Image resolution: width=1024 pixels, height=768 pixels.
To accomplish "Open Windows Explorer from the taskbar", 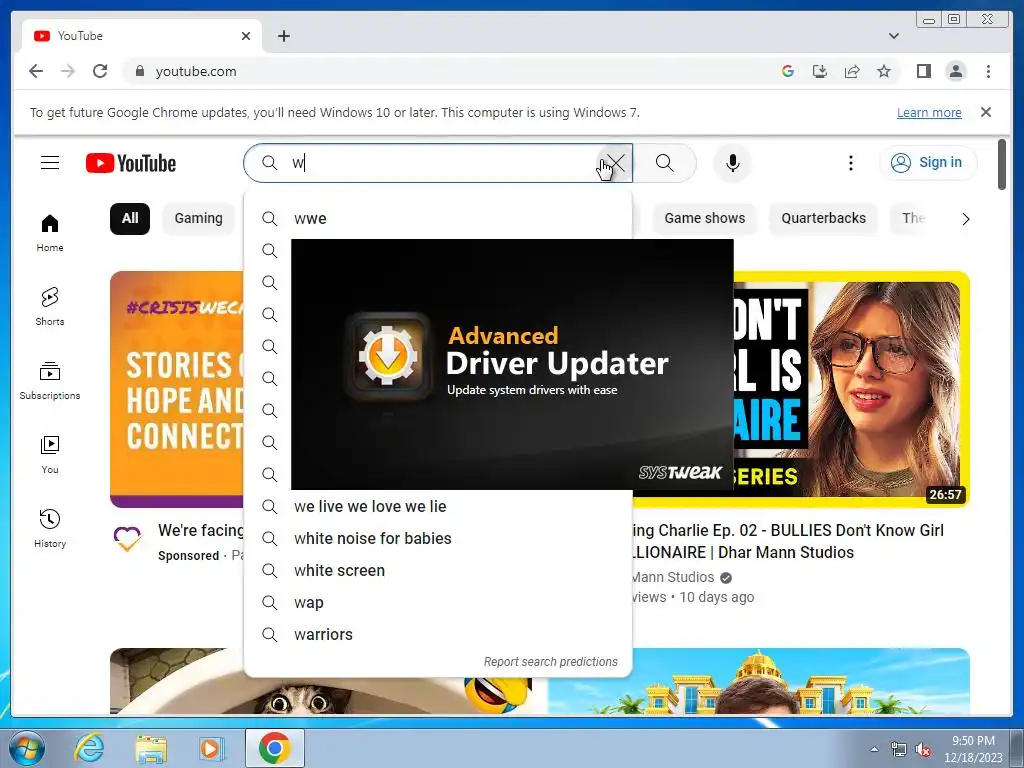I will pos(151,748).
